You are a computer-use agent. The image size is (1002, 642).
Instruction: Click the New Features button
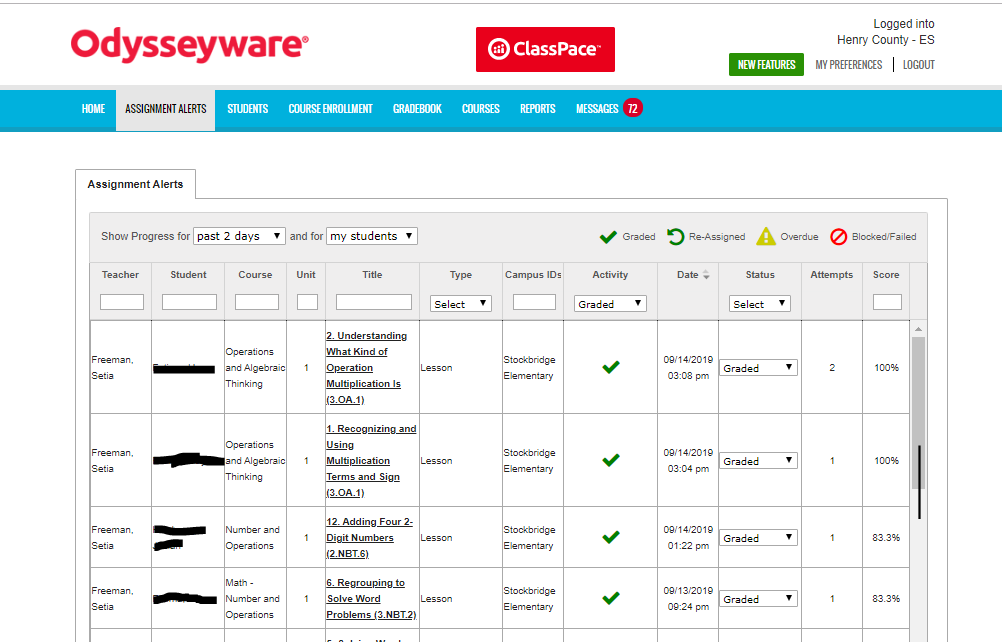point(766,65)
